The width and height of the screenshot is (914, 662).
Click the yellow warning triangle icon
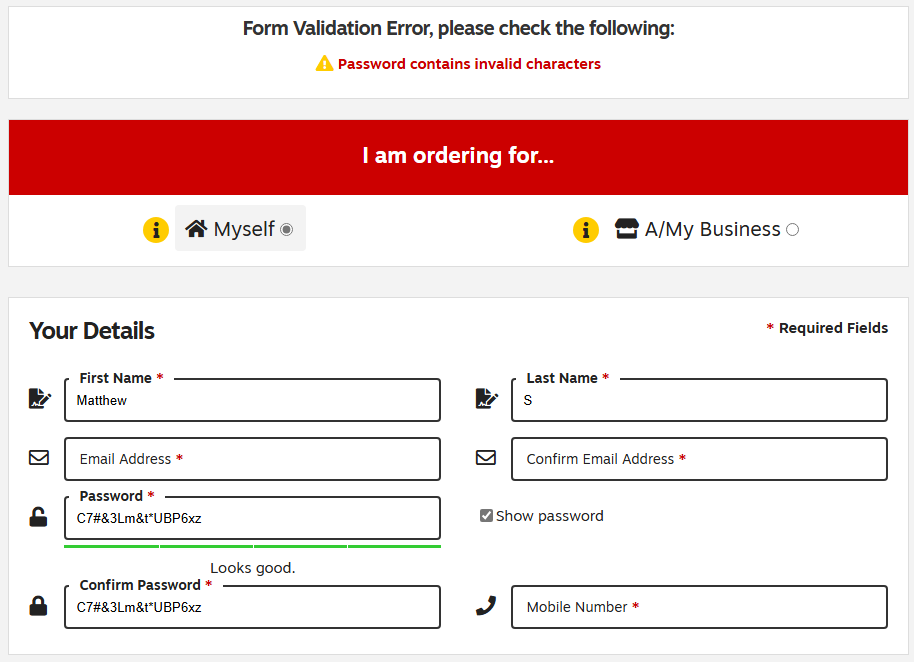(x=324, y=64)
